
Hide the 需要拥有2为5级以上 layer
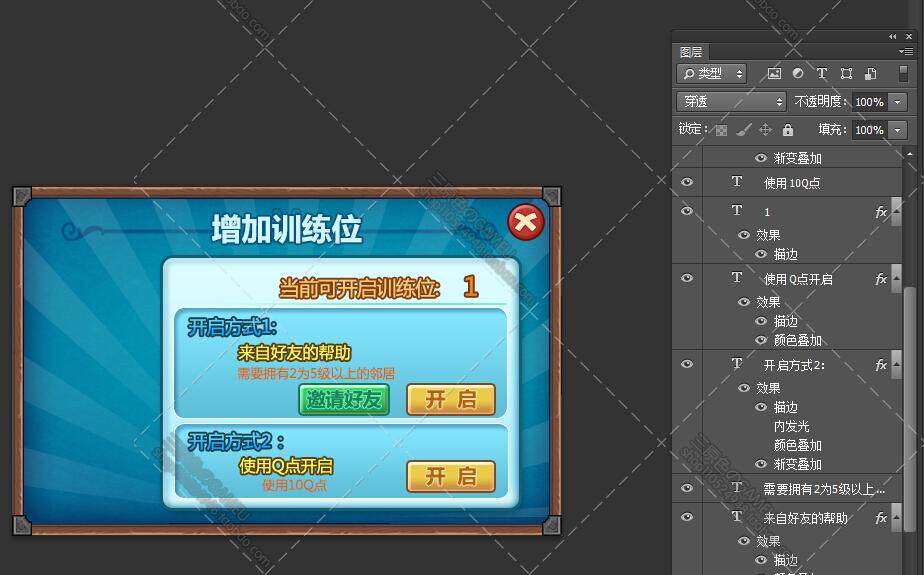click(x=687, y=488)
